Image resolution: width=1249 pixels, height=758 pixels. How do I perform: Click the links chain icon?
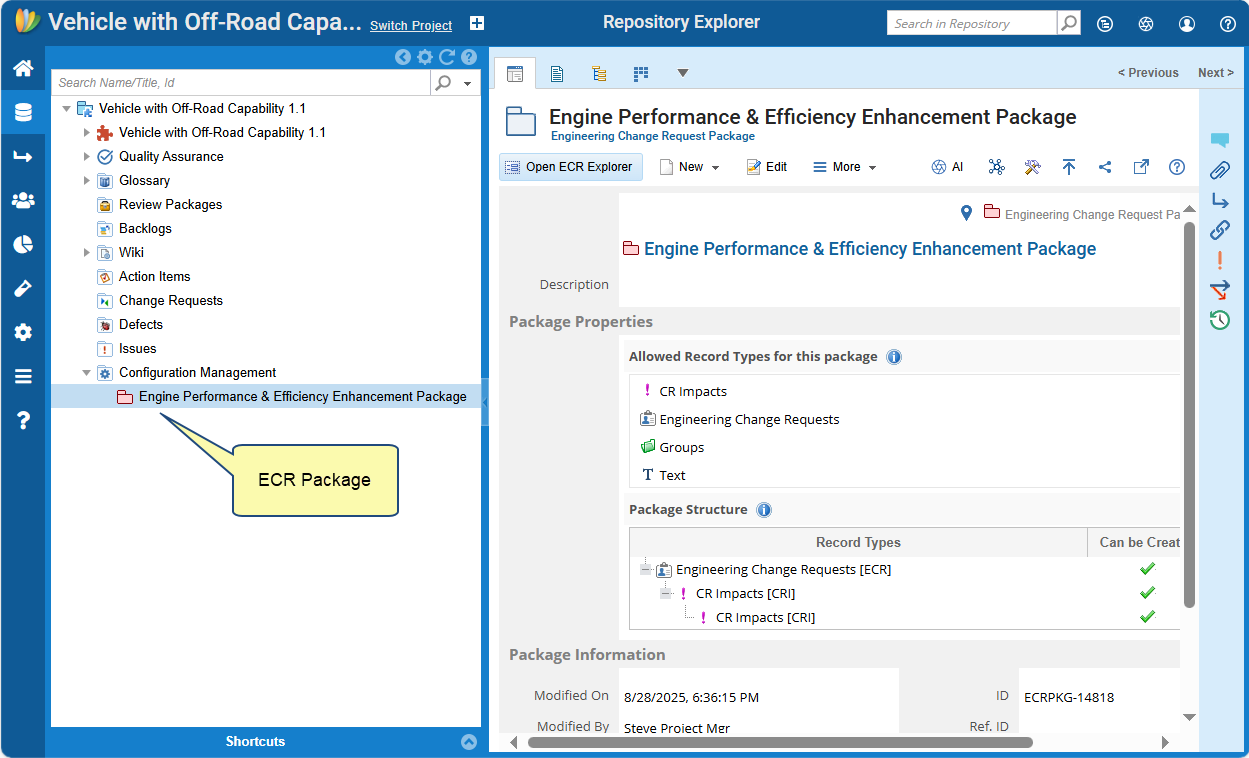point(1219,231)
